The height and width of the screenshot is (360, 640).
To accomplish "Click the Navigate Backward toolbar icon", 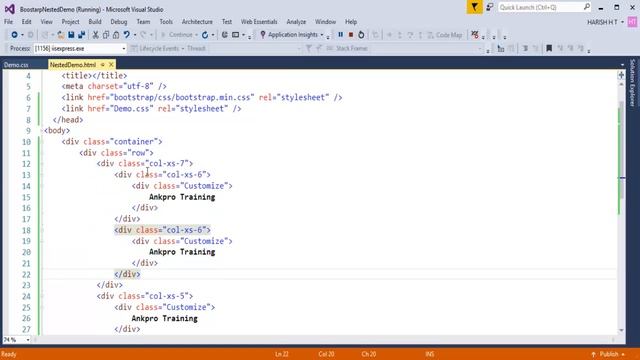I will (14, 35).
